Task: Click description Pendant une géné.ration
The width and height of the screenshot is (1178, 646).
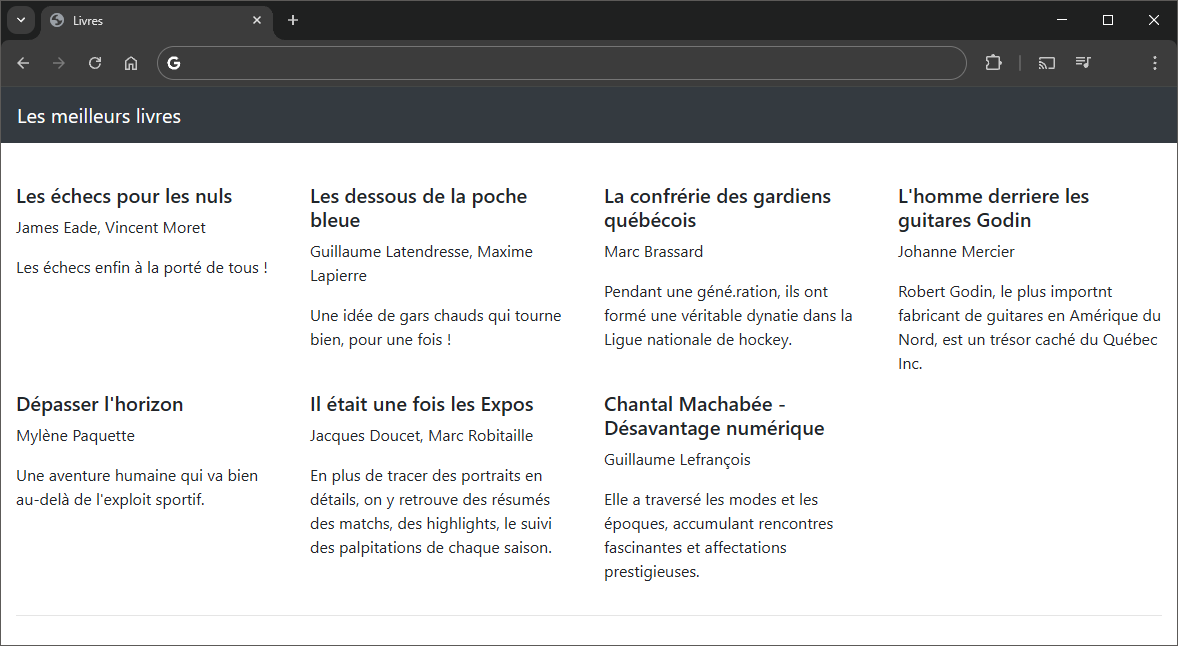Action: 728,315
